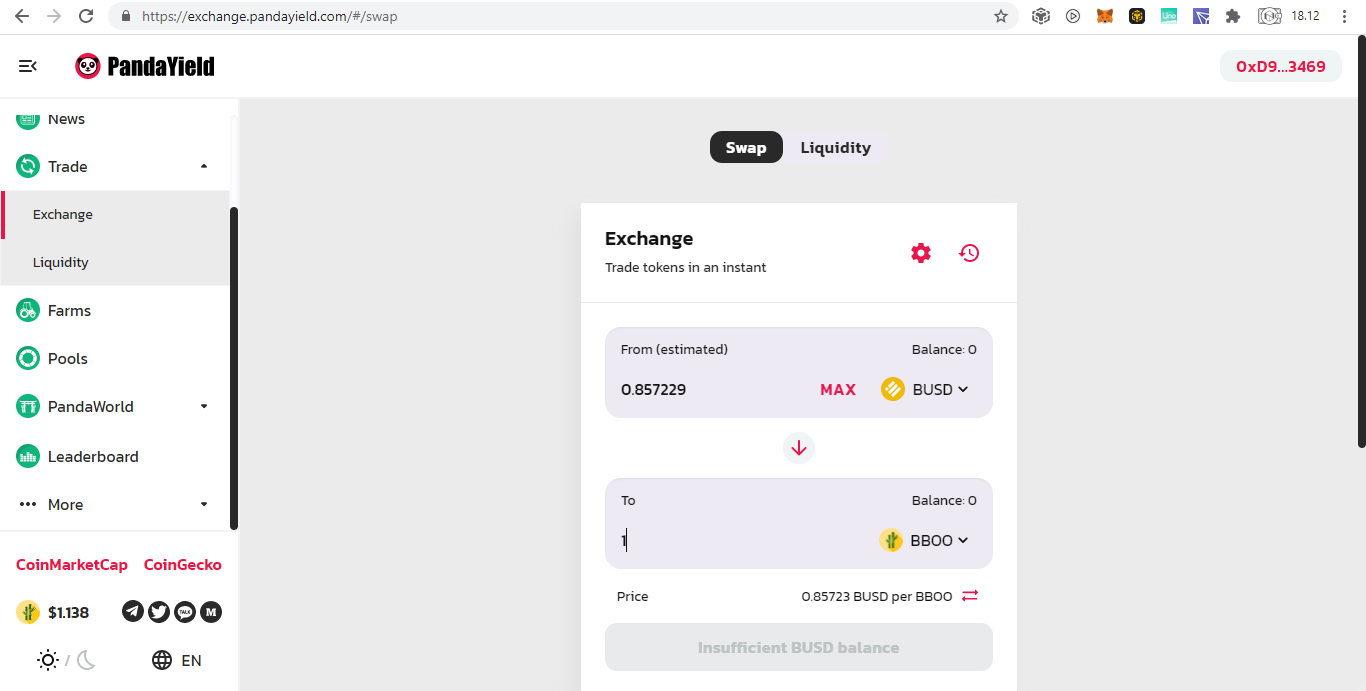The height and width of the screenshot is (691, 1366).
Task: Open Chrome extensions puzzle icon
Action: (x=1233, y=16)
